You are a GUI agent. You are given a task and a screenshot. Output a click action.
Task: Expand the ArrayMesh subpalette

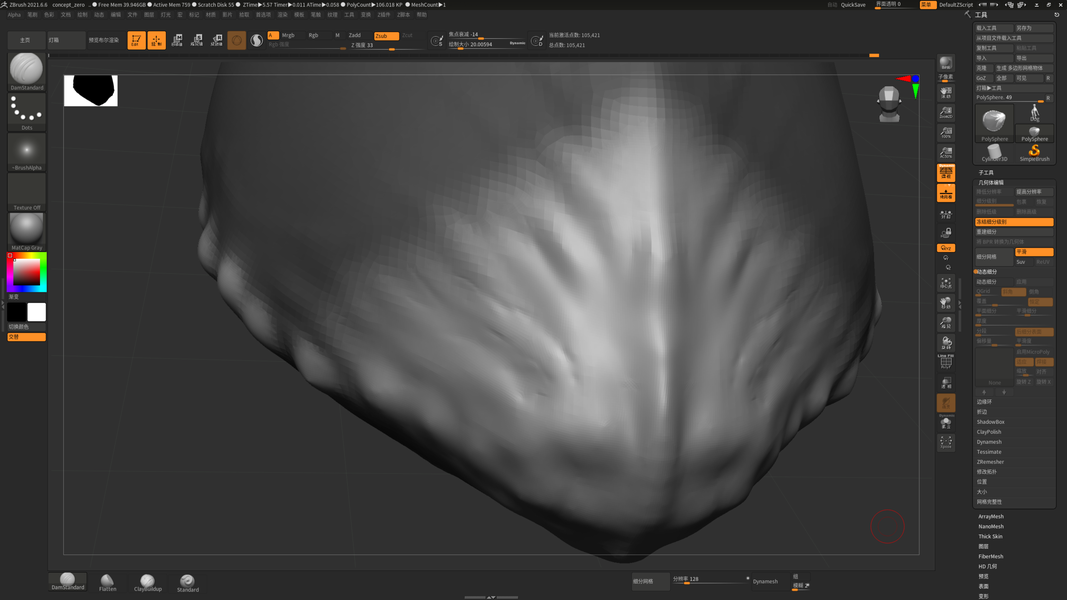point(991,516)
